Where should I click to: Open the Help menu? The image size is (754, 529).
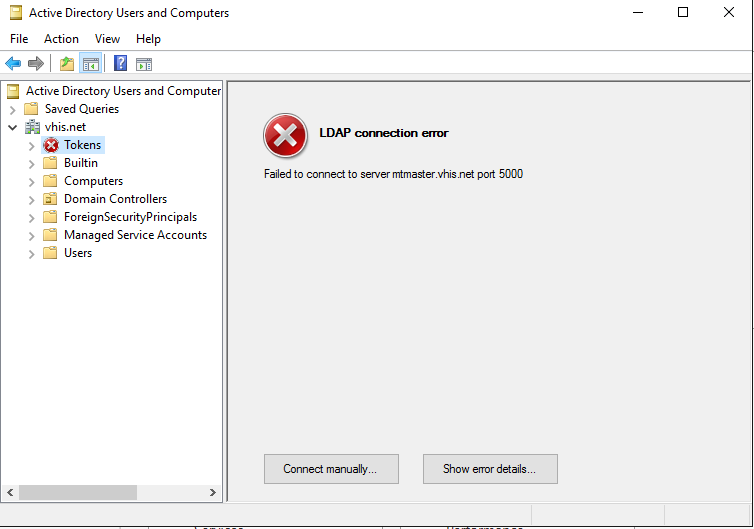click(x=148, y=39)
